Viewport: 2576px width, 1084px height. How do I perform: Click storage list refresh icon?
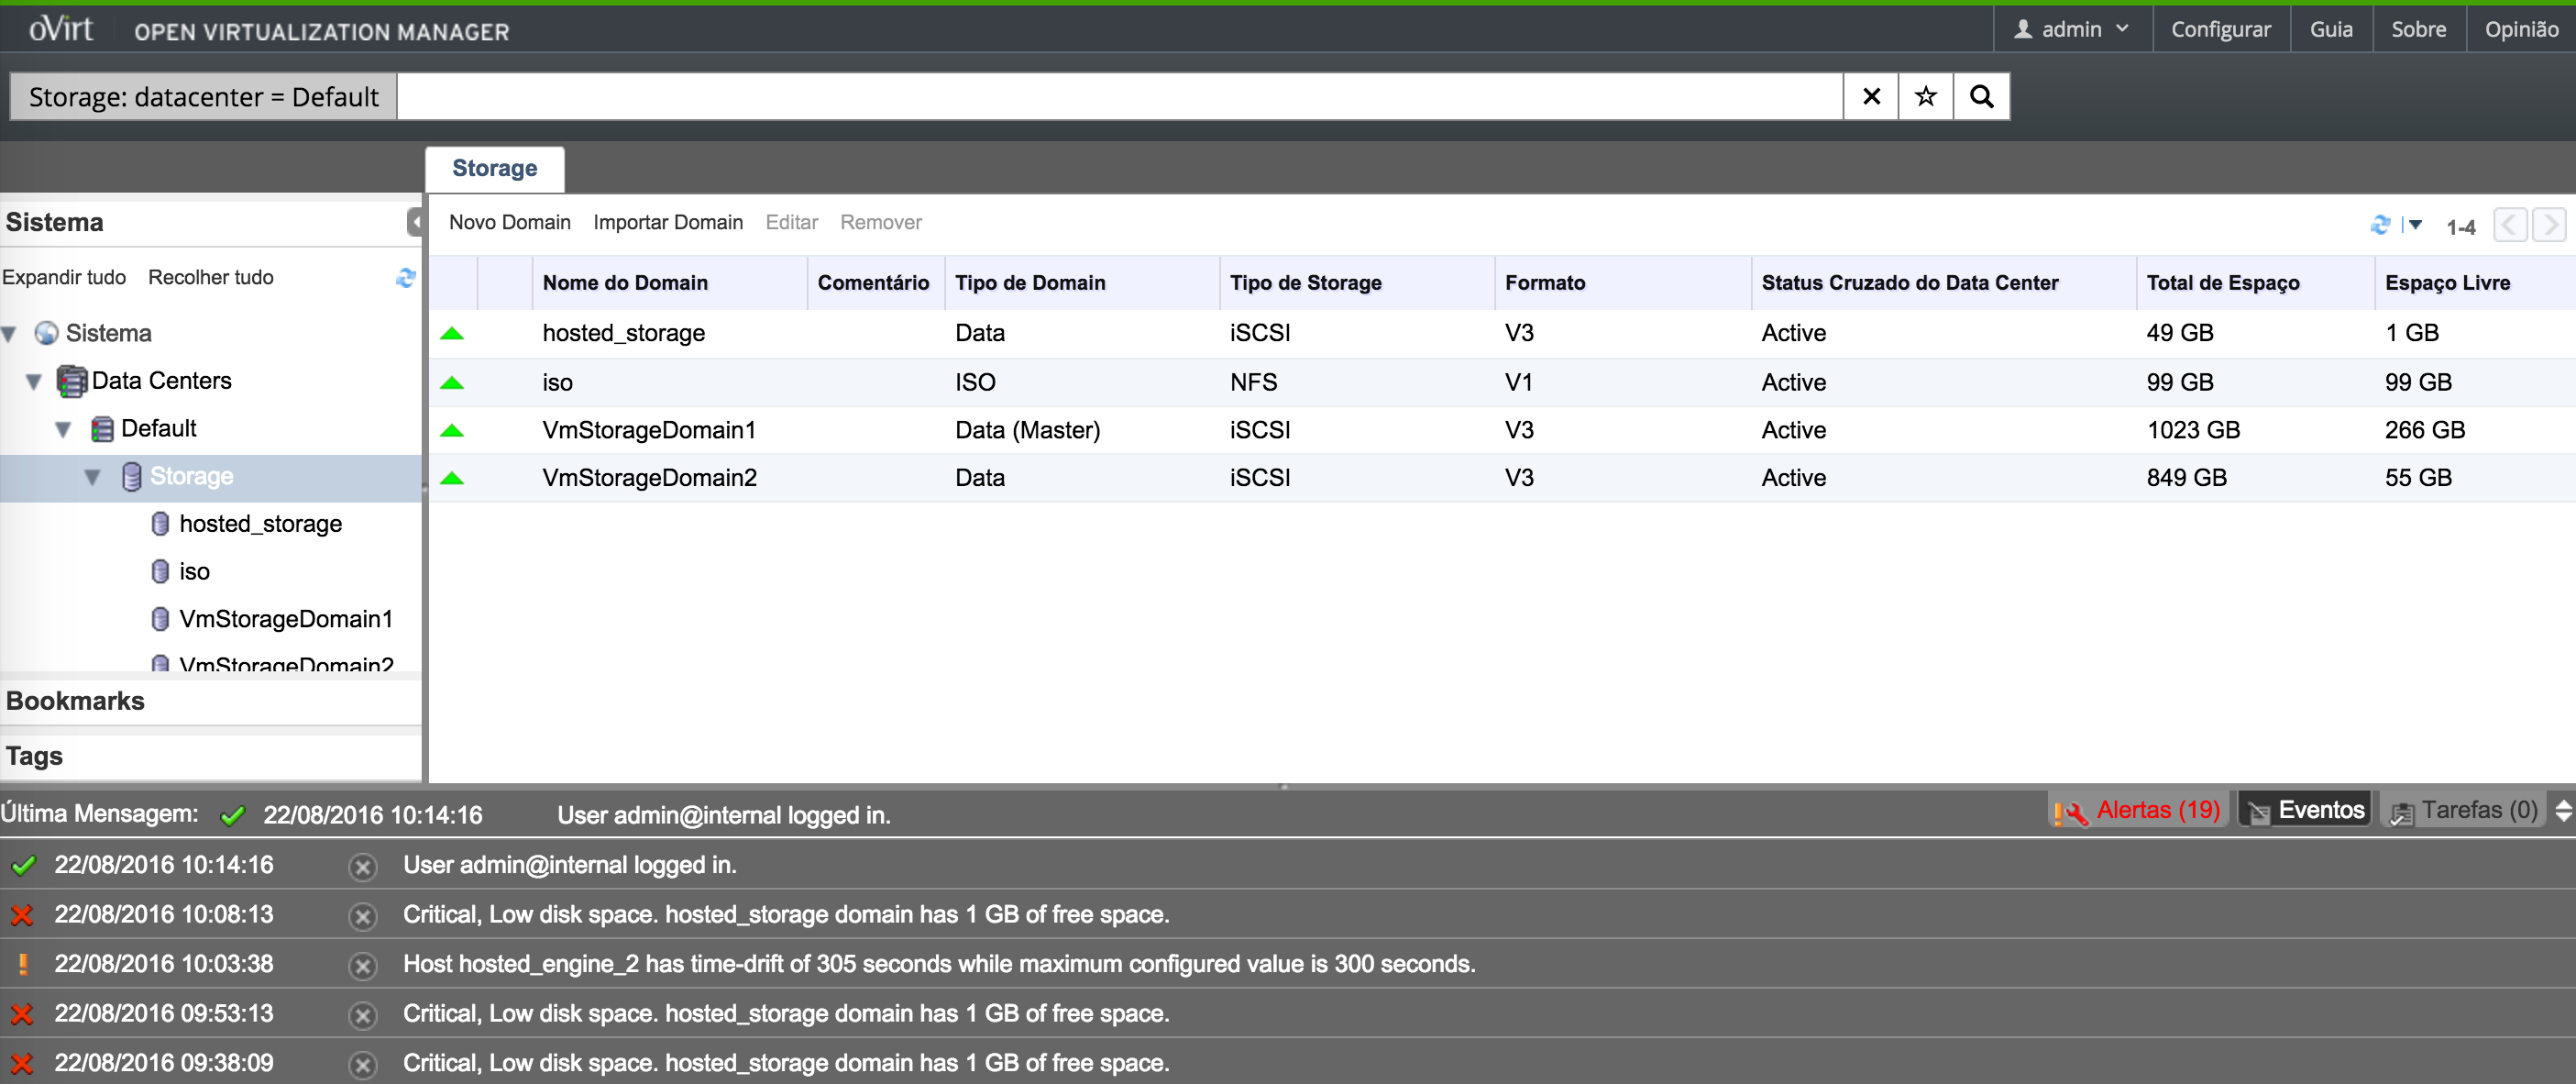coord(2379,225)
